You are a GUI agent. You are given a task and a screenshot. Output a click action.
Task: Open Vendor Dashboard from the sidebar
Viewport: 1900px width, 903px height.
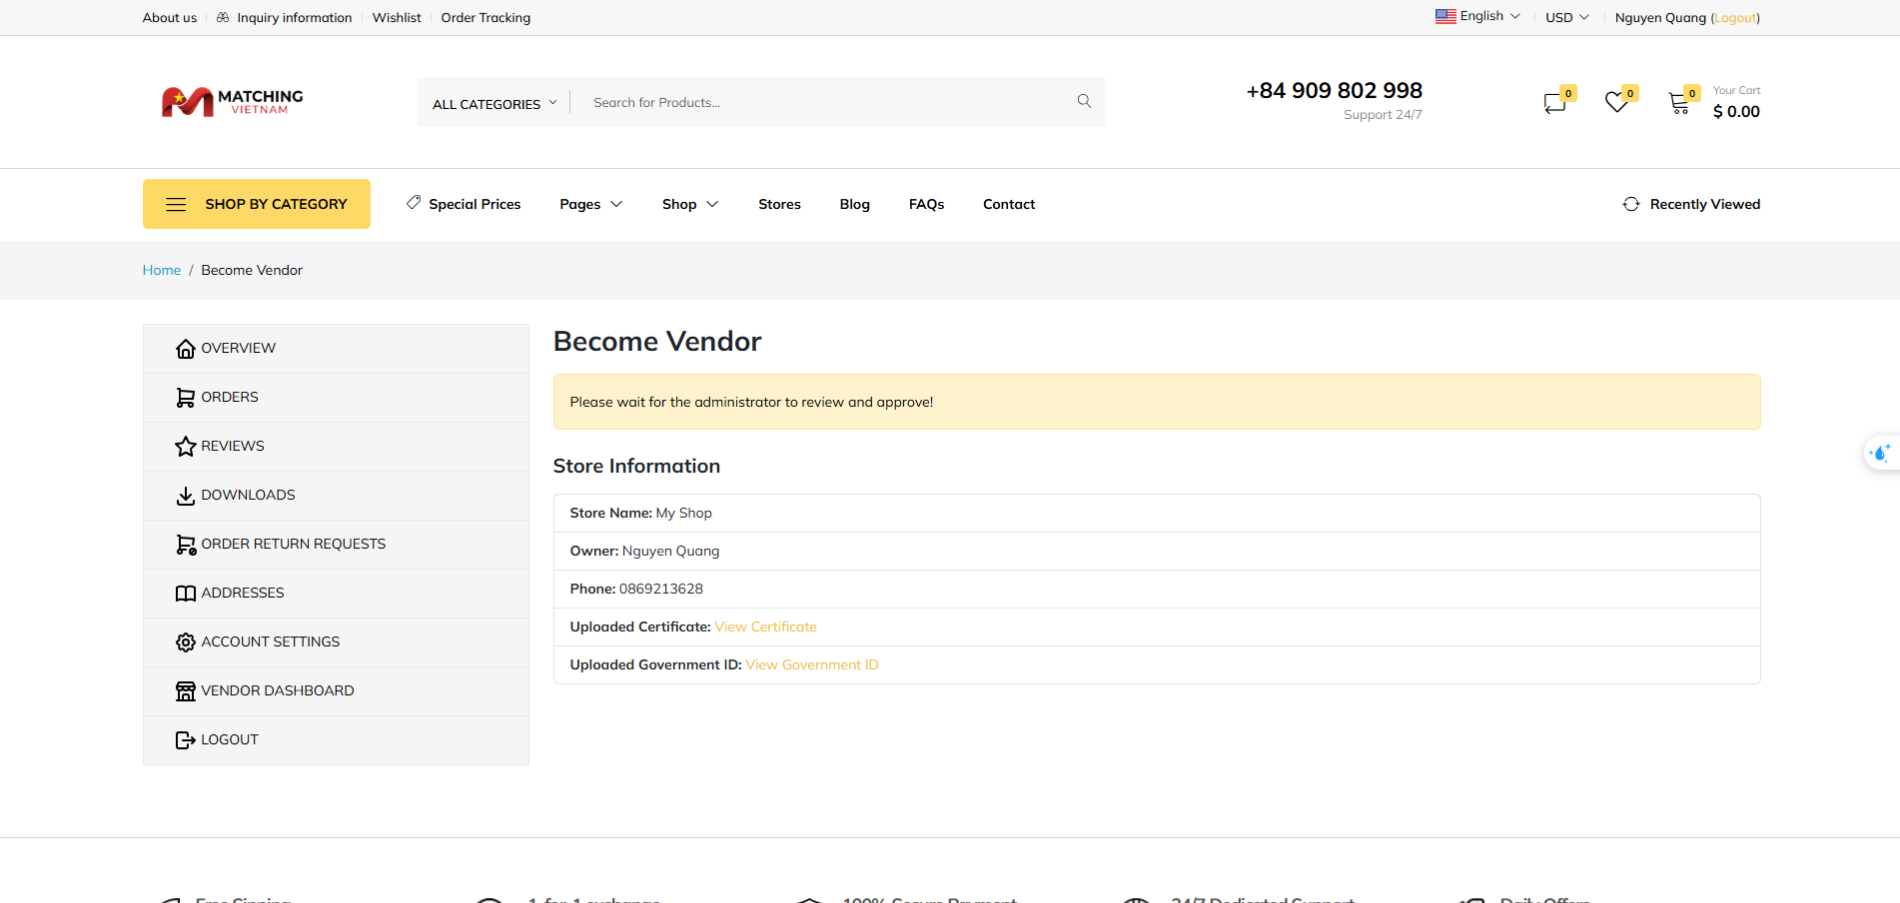[277, 691]
